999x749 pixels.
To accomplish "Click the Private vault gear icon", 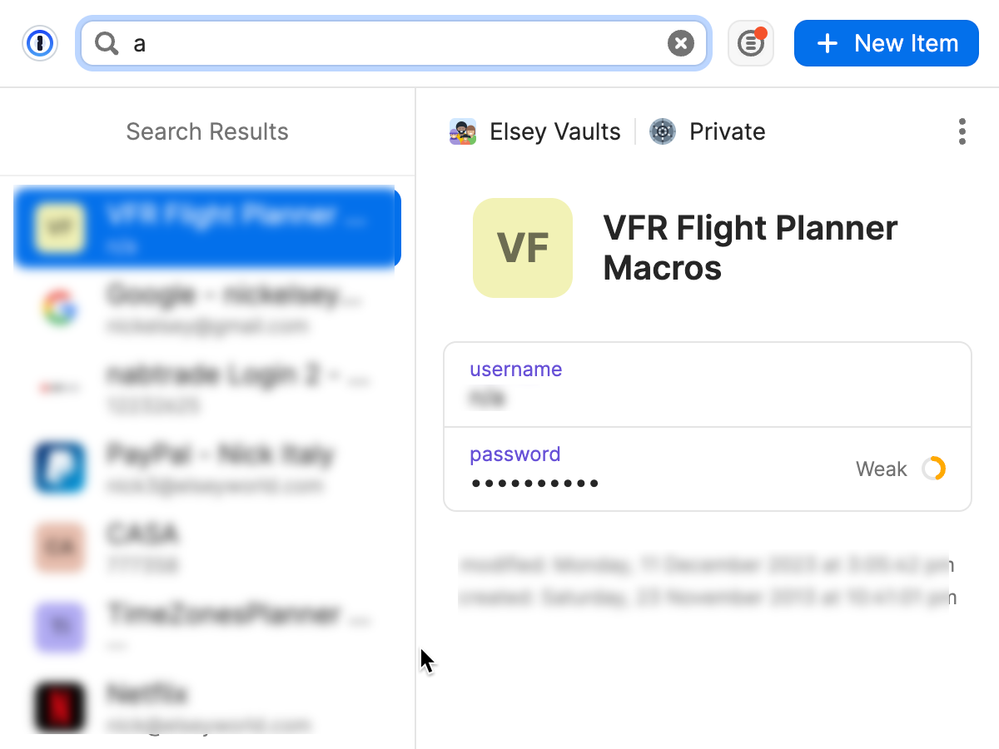I will tap(662, 132).
